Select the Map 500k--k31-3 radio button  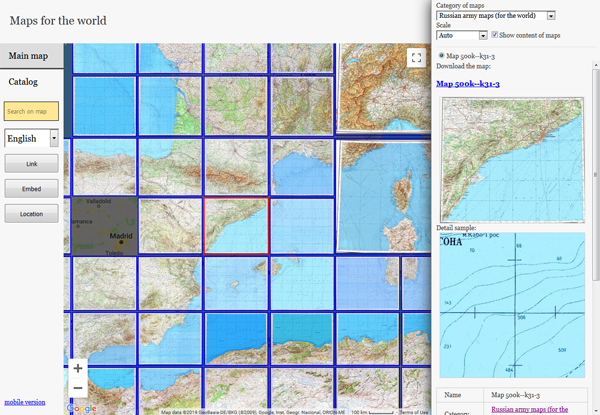click(x=441, y=56)
